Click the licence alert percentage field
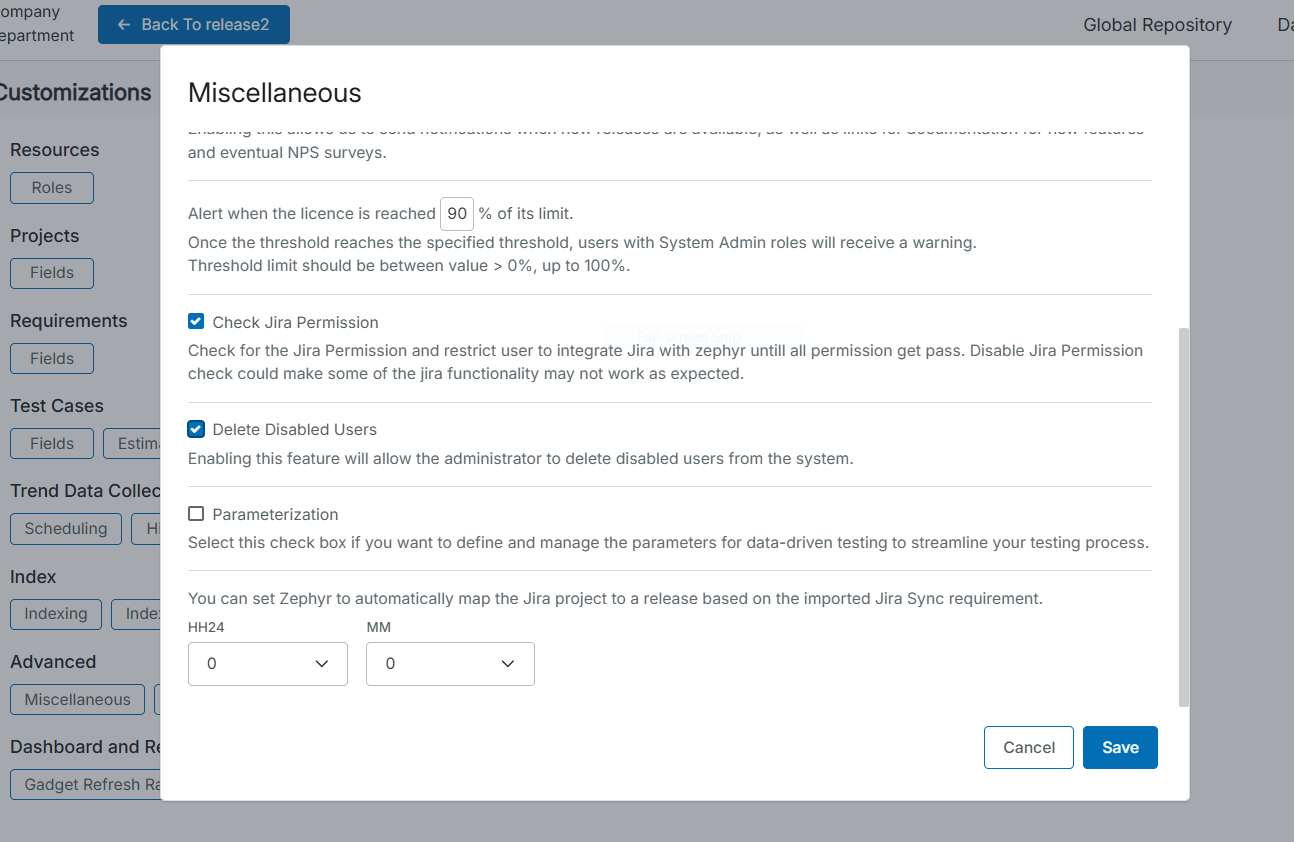This screenshot has width=1294, height=842. (457, 213)
